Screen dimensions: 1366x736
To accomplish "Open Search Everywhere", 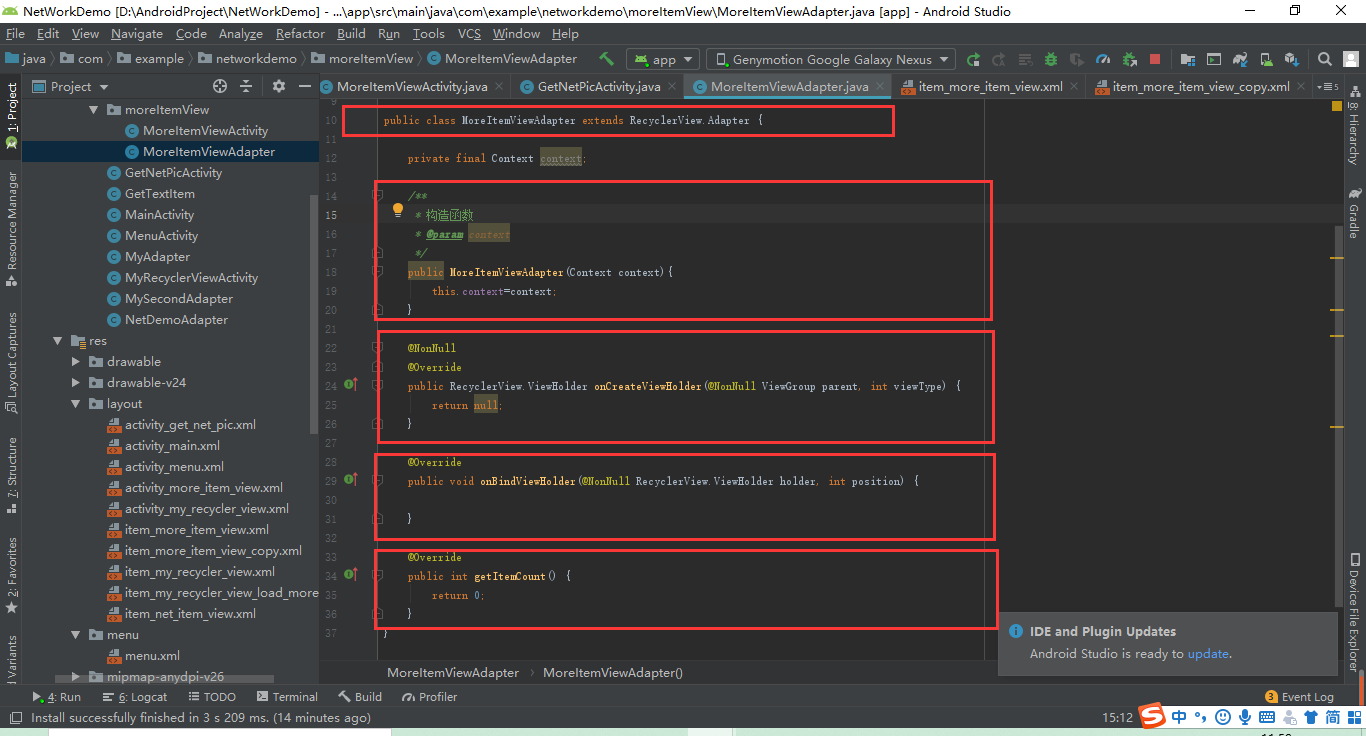I will point(1324,59).
